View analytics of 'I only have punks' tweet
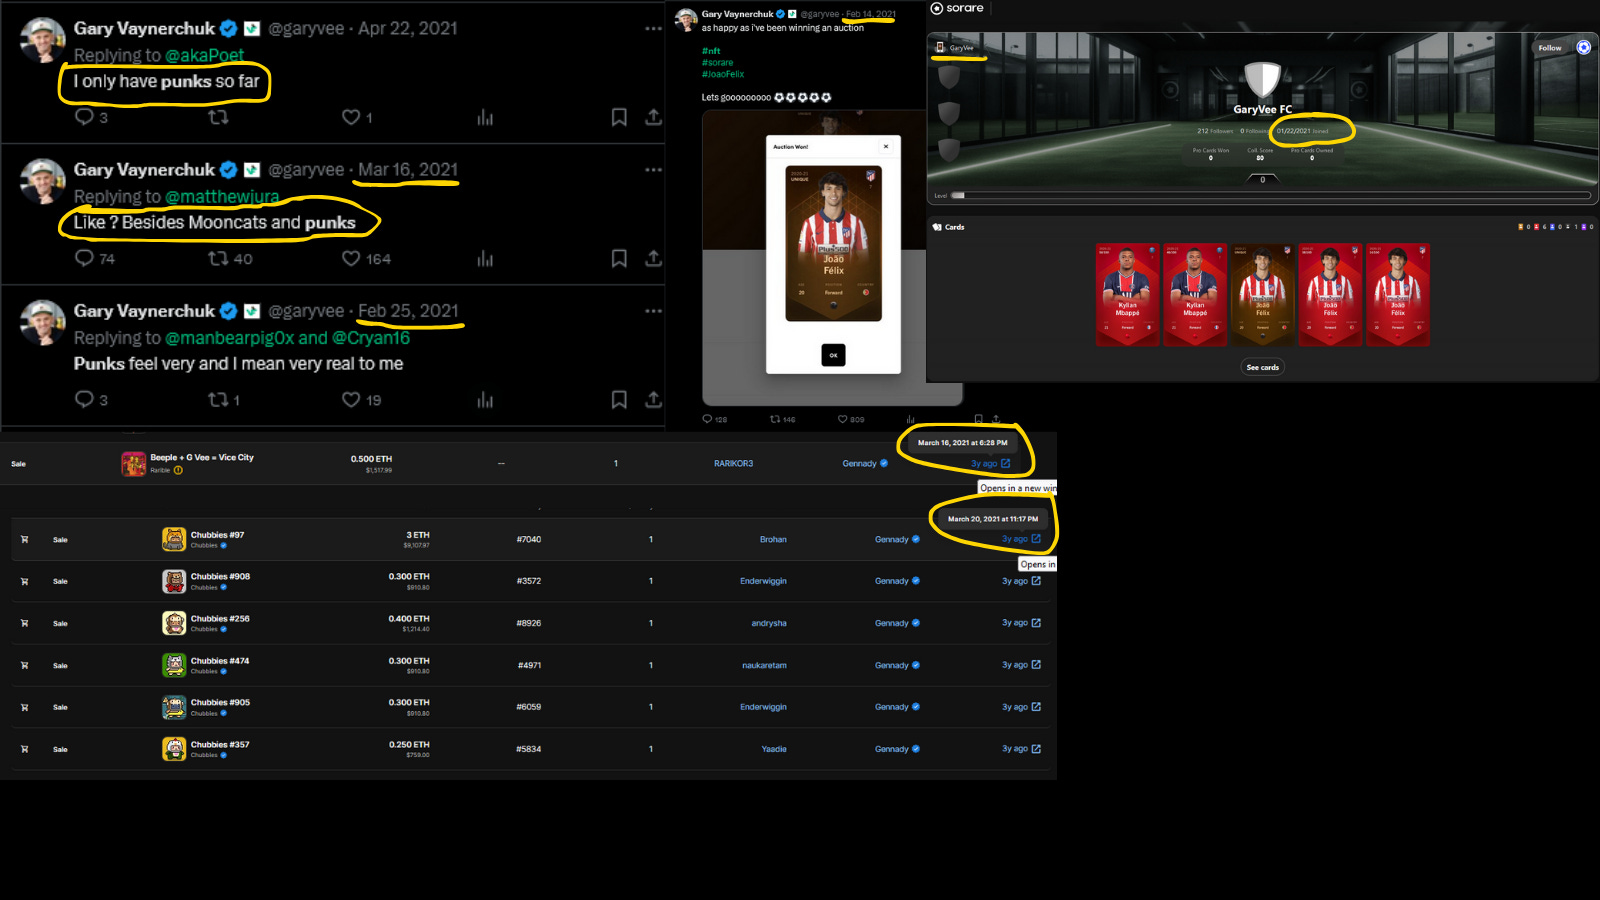This screenshot has height=900, width=1600. (485, 117)
